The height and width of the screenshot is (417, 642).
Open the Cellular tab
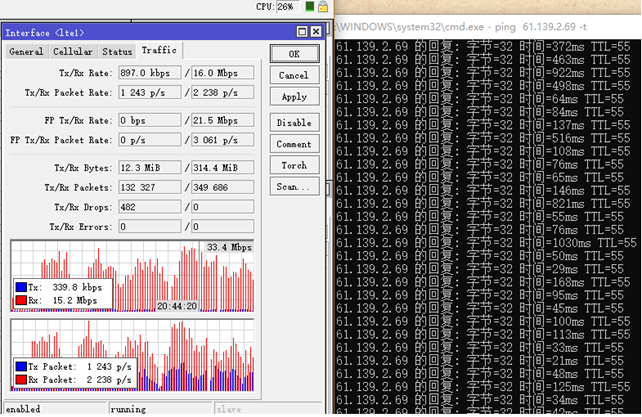72,51
